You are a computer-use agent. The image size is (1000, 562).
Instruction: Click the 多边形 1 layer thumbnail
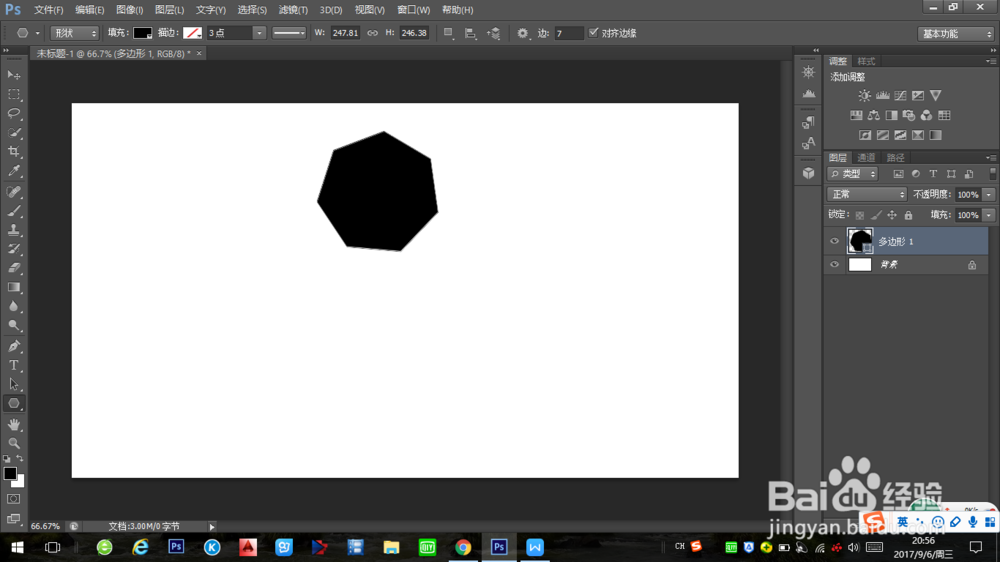(860, 241)
